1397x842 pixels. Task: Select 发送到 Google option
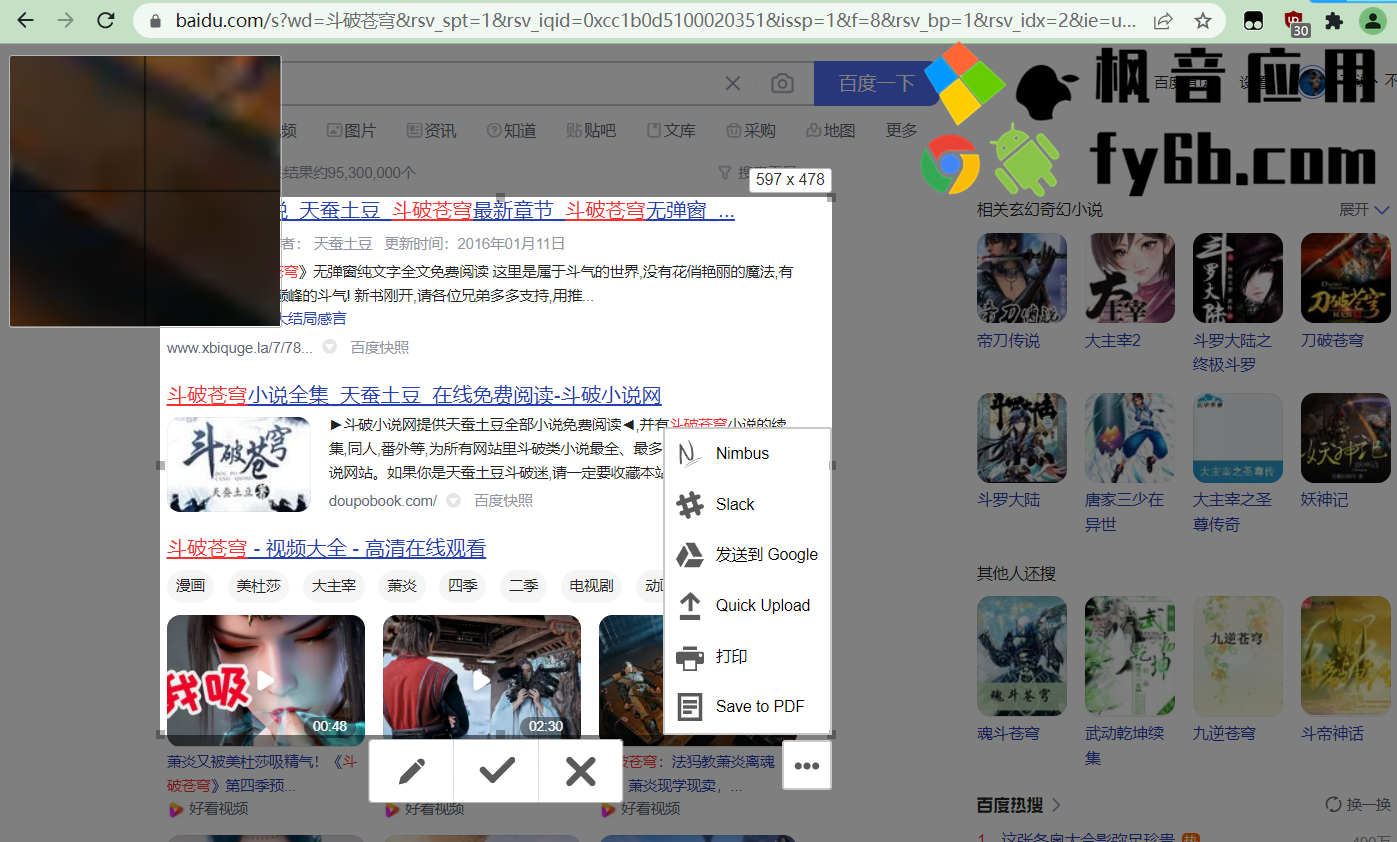click(748, 555)
